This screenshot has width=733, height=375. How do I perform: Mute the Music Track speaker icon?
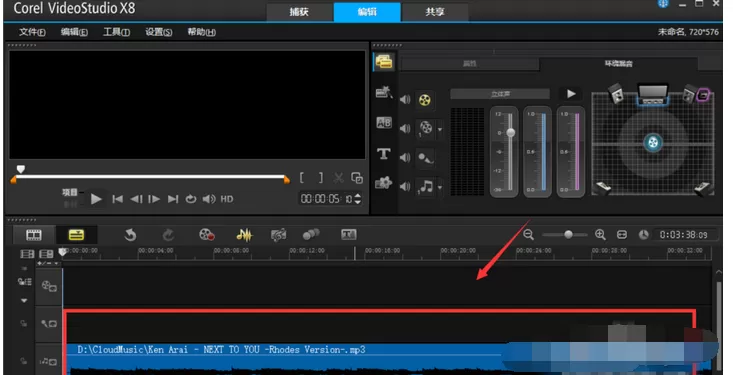[x=405, y=187]
